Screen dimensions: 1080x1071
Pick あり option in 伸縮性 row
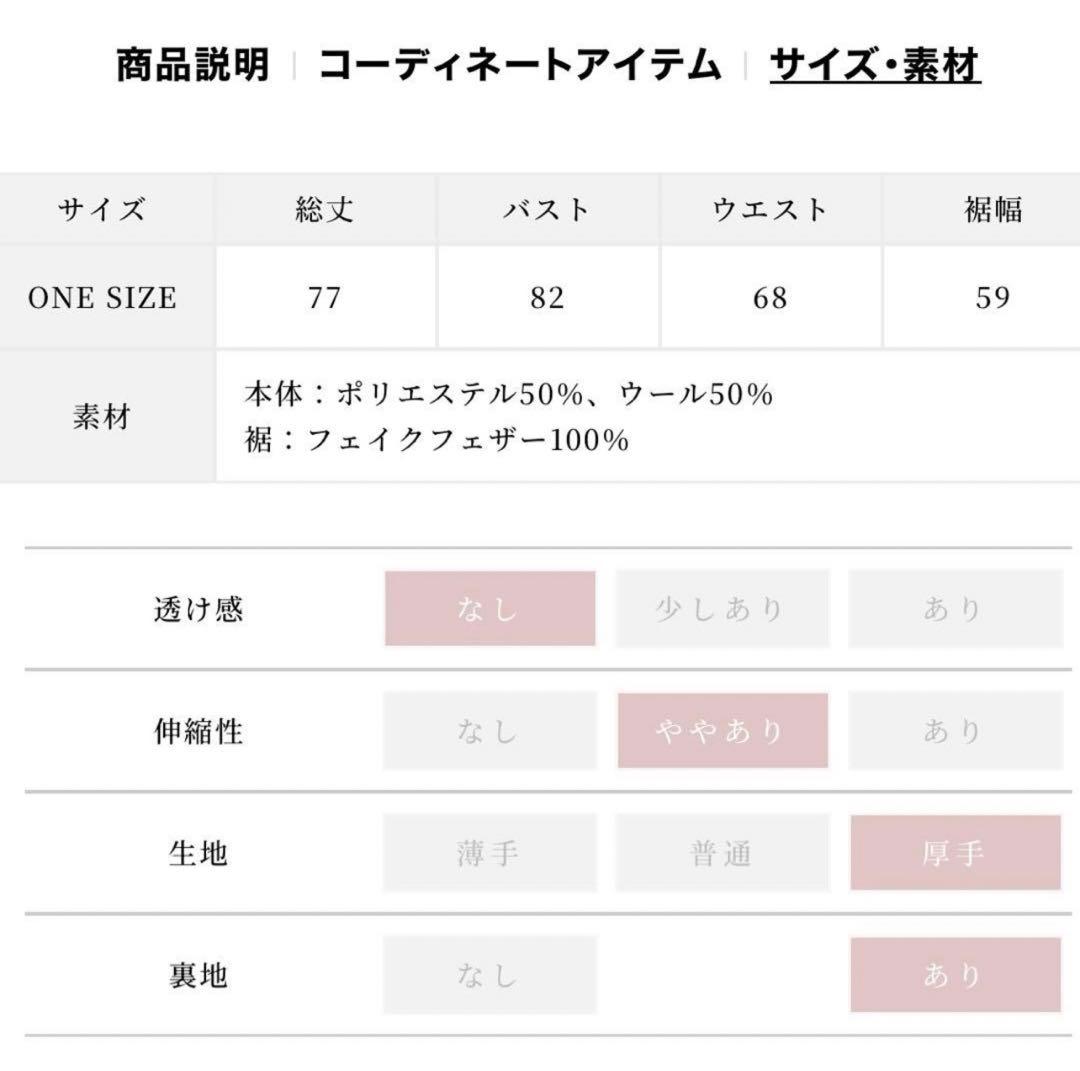tap(955, 731)
